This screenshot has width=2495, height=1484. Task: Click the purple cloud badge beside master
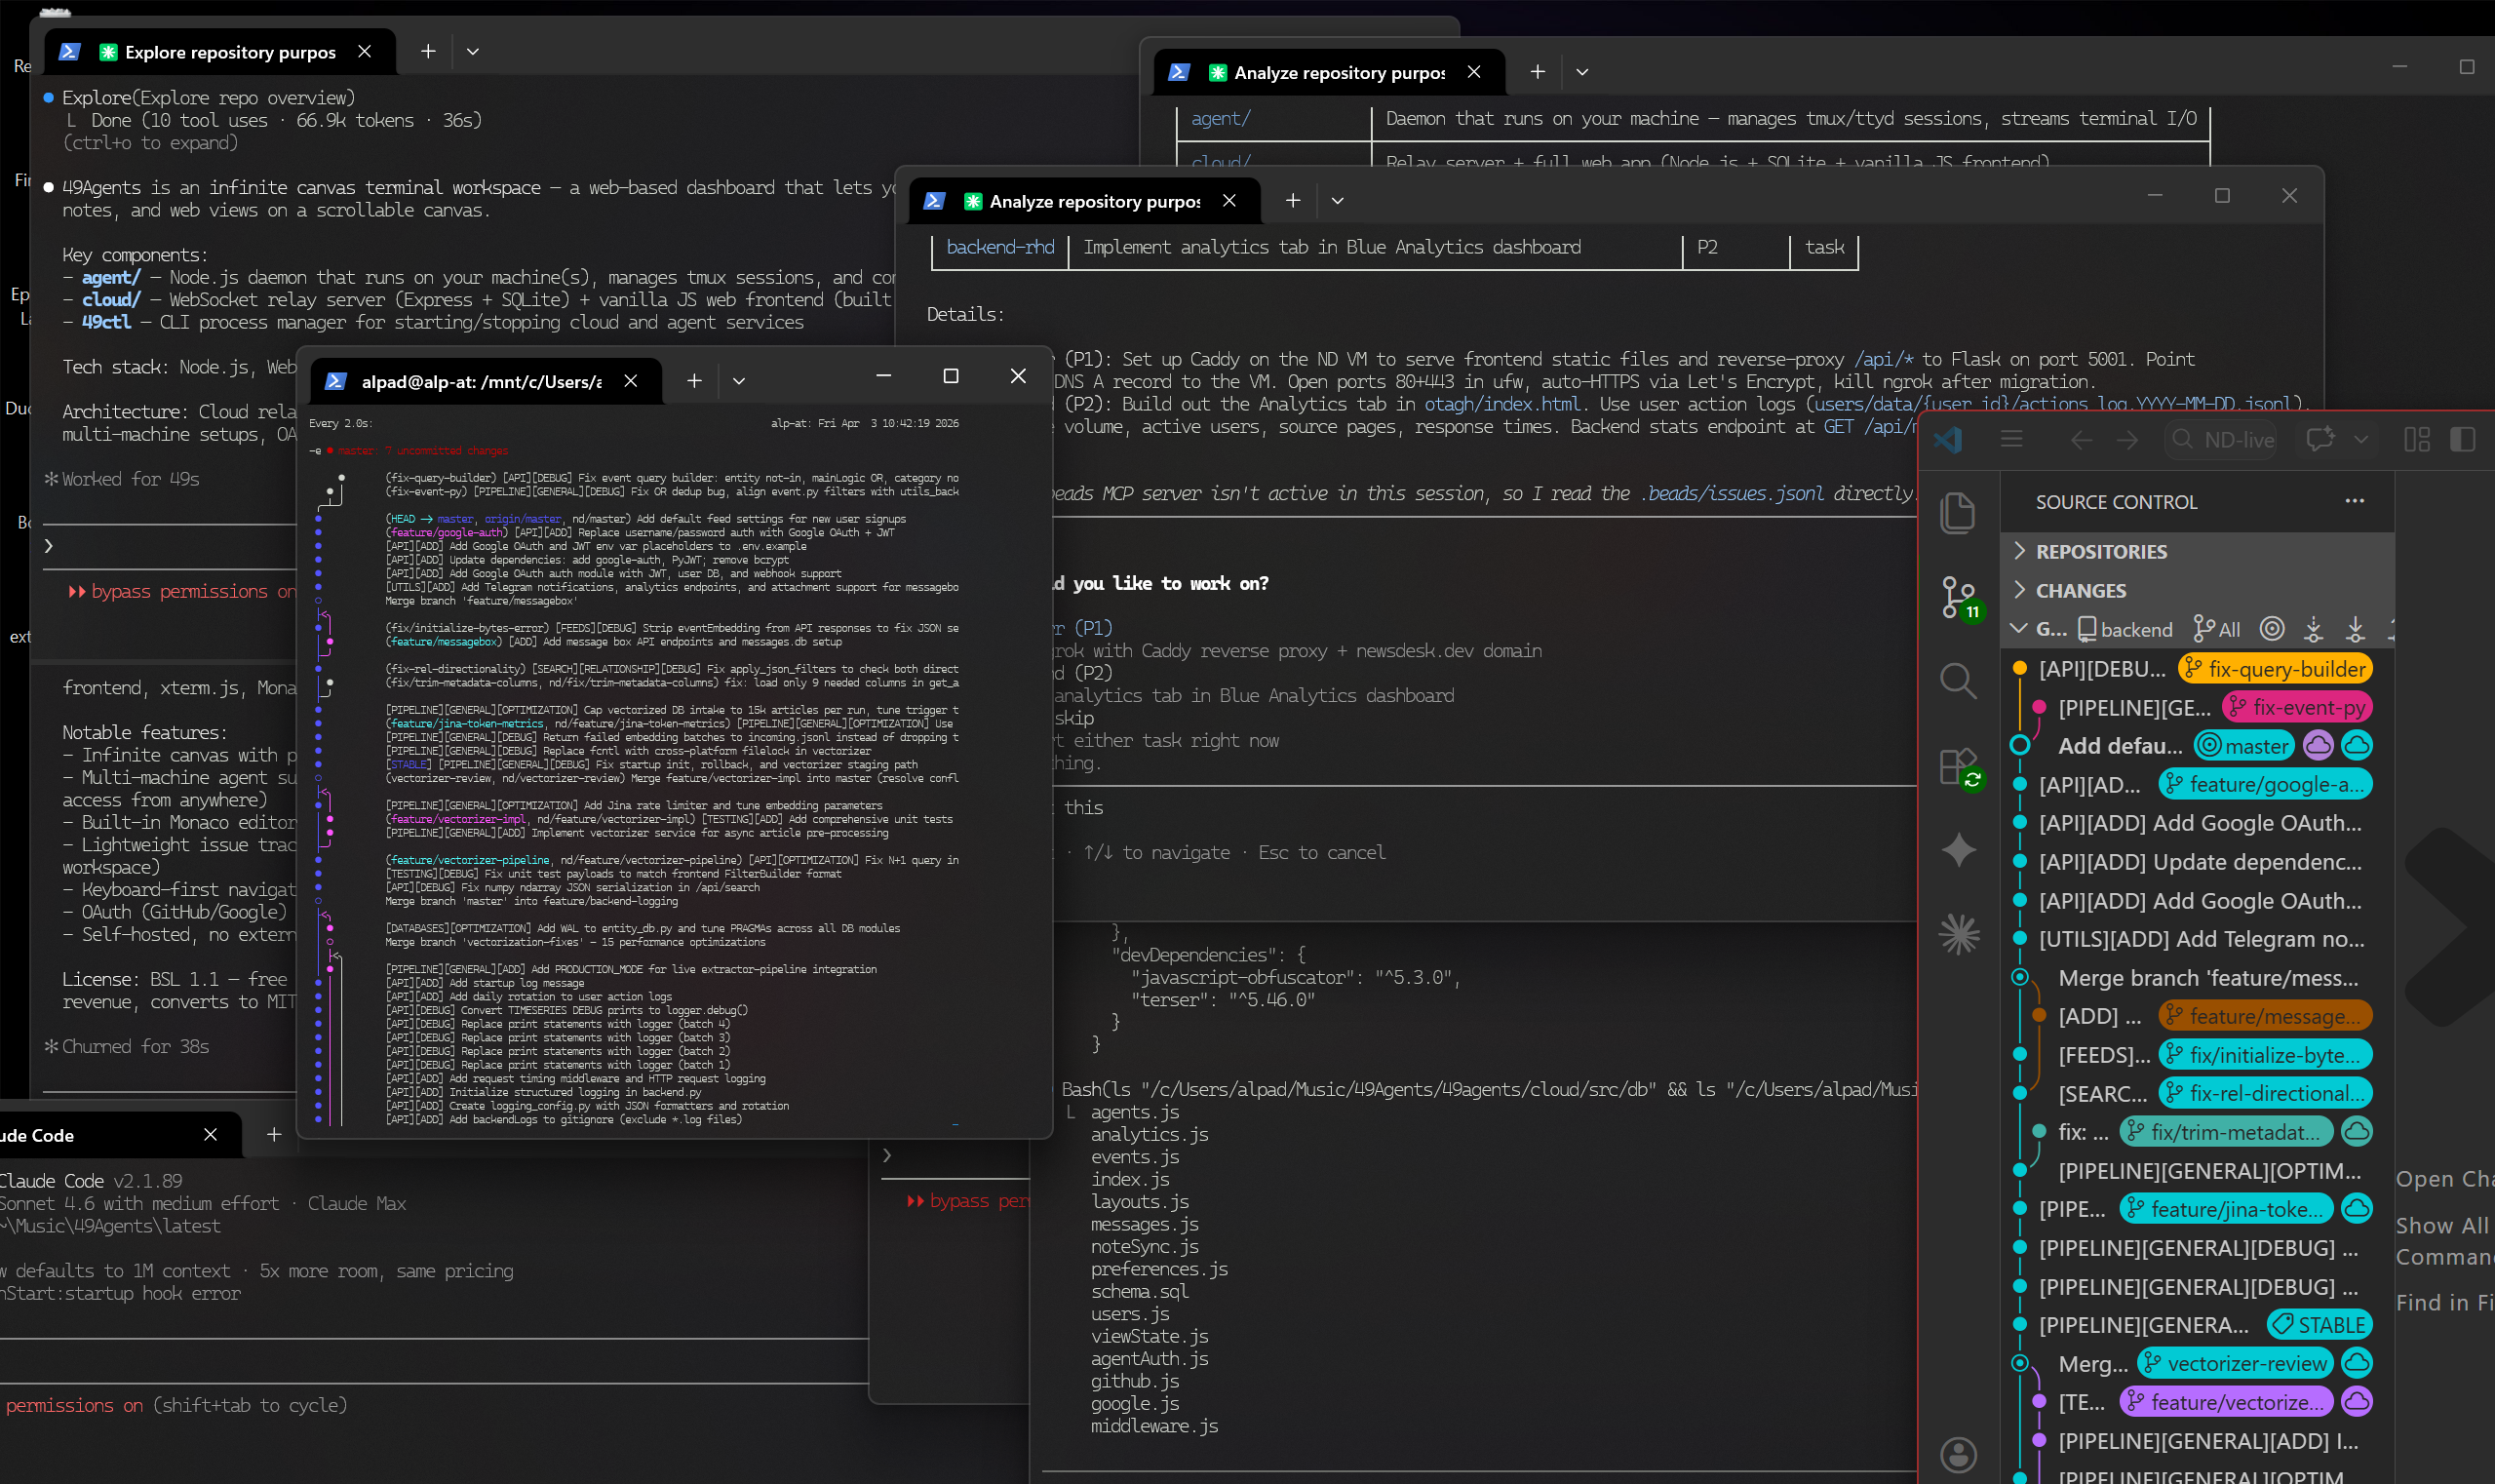pos(2317,745)
